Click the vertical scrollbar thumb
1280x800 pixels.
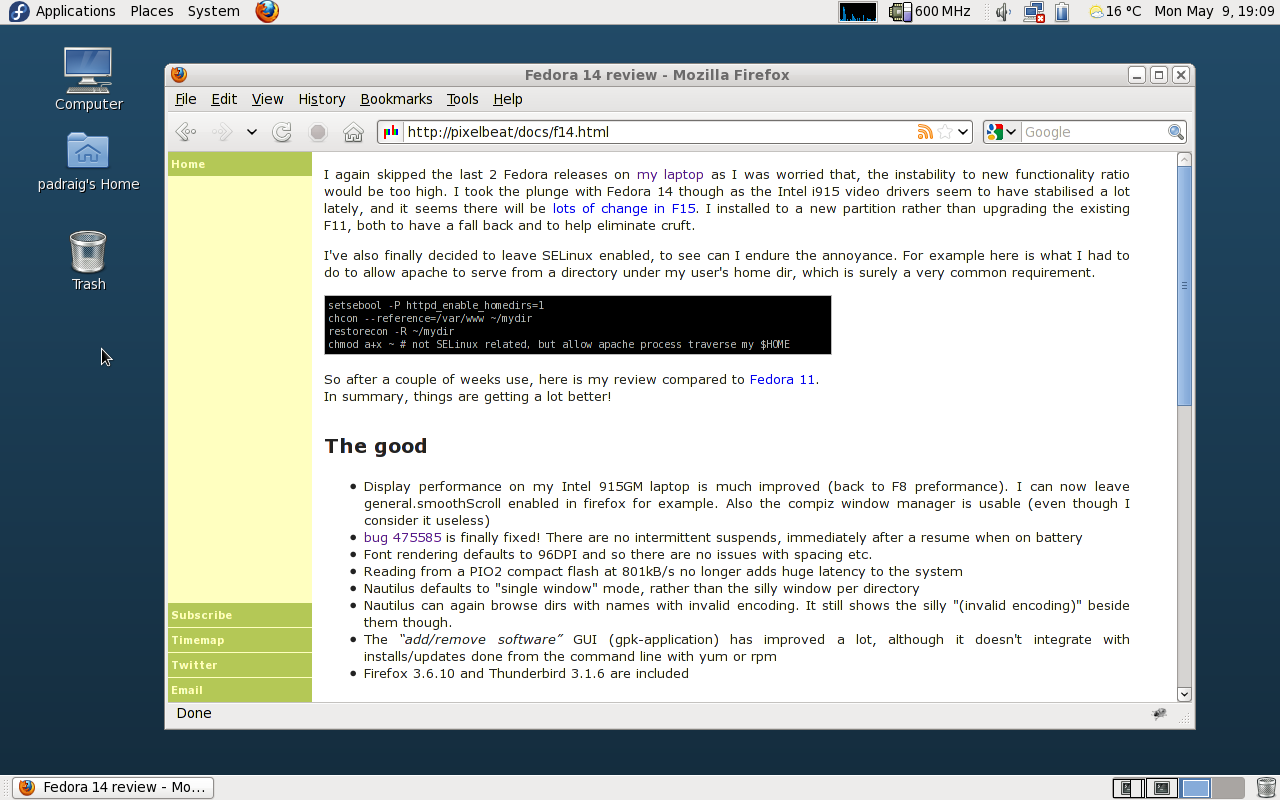1185,285
